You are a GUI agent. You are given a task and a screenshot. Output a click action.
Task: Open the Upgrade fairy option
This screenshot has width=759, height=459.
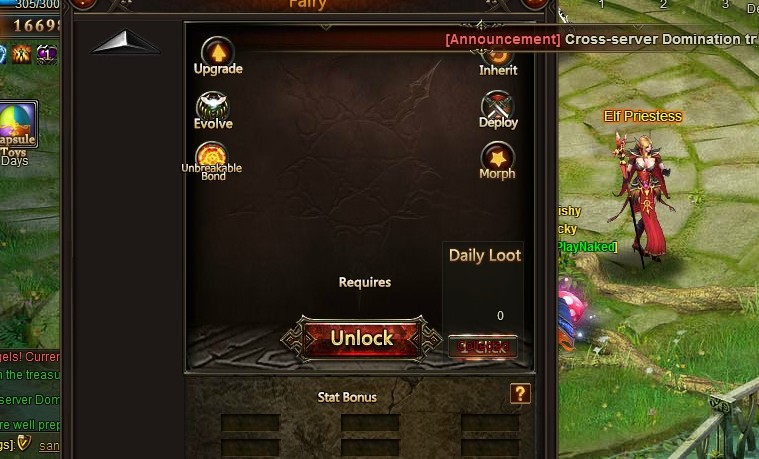point(218,56)
